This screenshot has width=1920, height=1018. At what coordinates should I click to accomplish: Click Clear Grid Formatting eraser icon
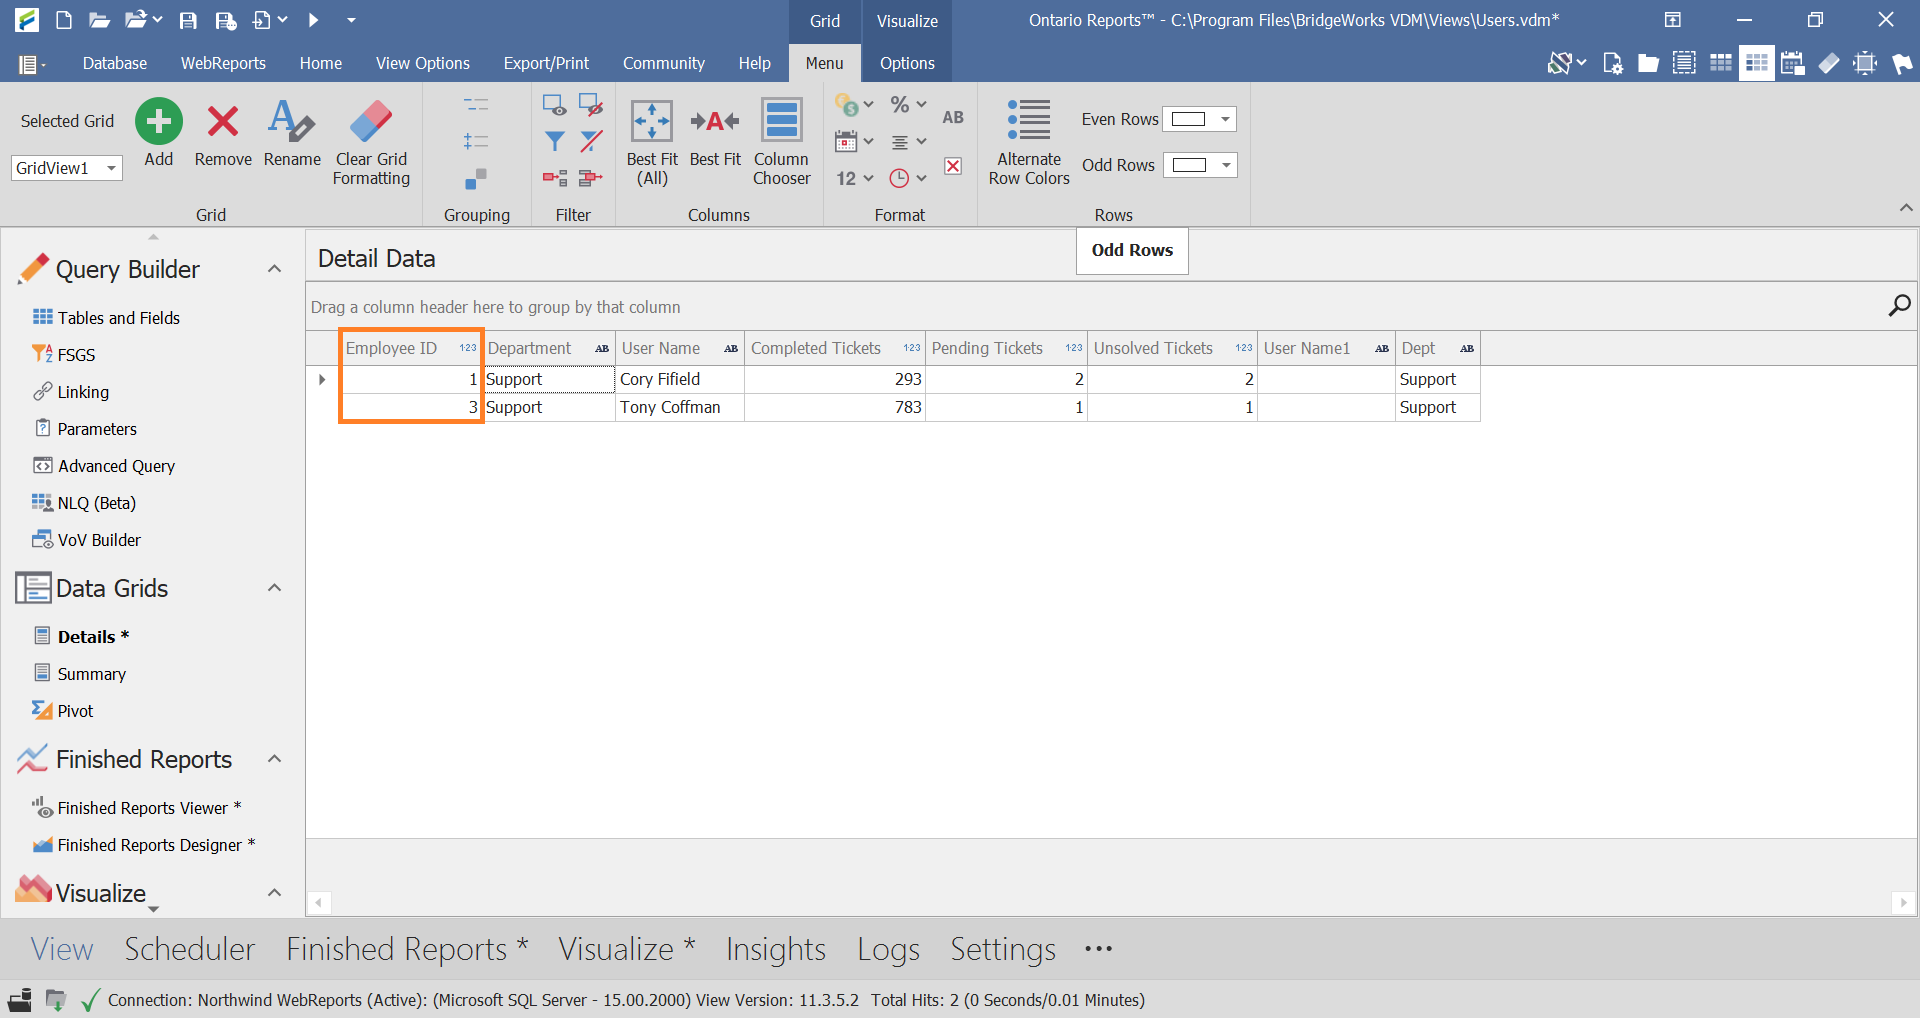371,121
